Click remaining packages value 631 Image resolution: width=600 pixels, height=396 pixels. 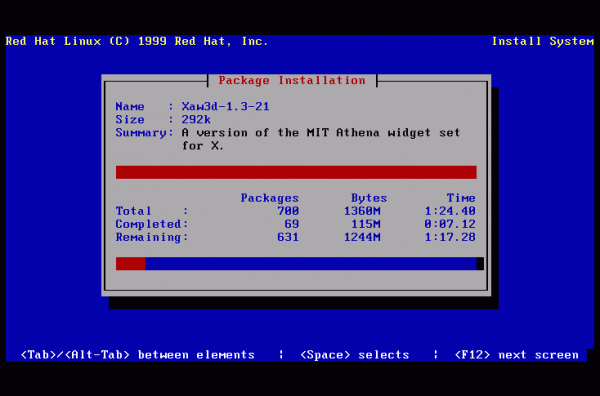point(288,237)
